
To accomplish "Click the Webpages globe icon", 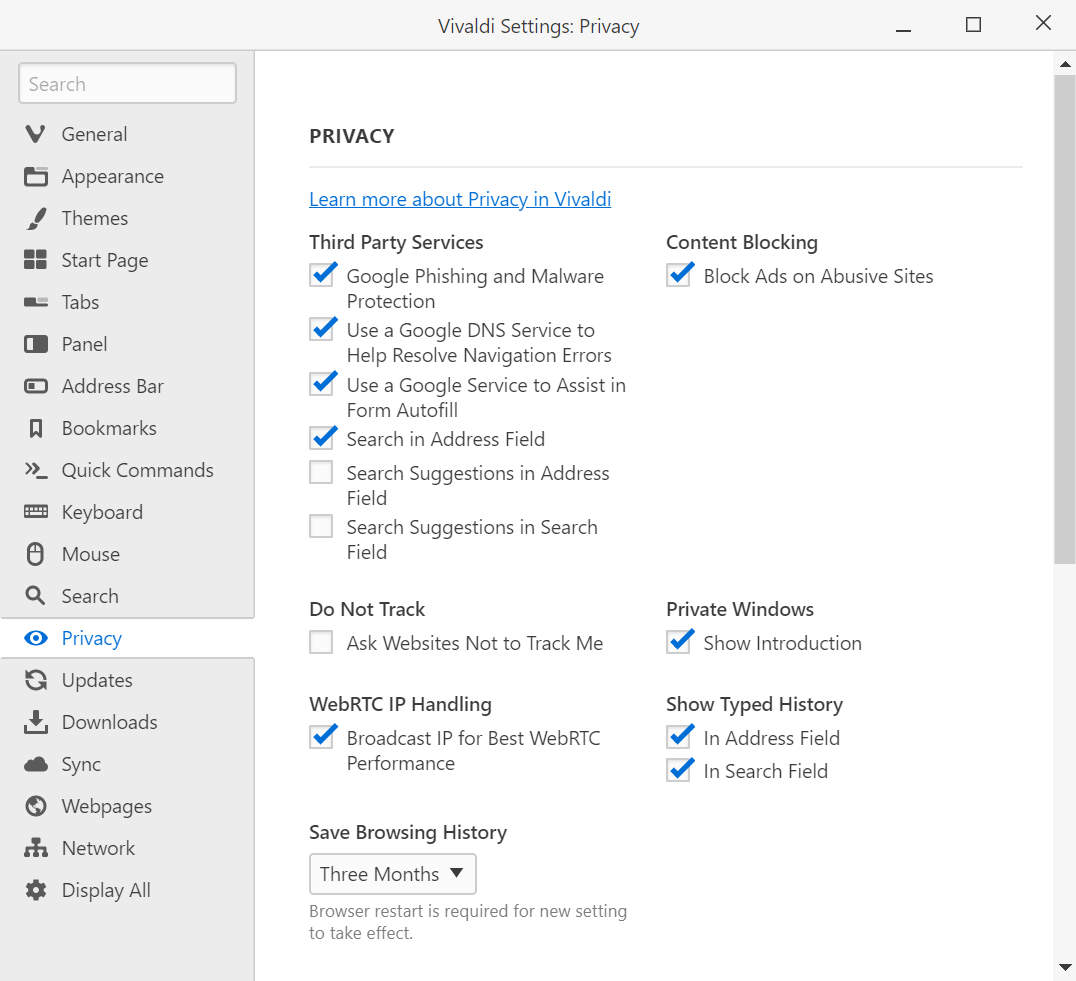I will tap(36, 806).
